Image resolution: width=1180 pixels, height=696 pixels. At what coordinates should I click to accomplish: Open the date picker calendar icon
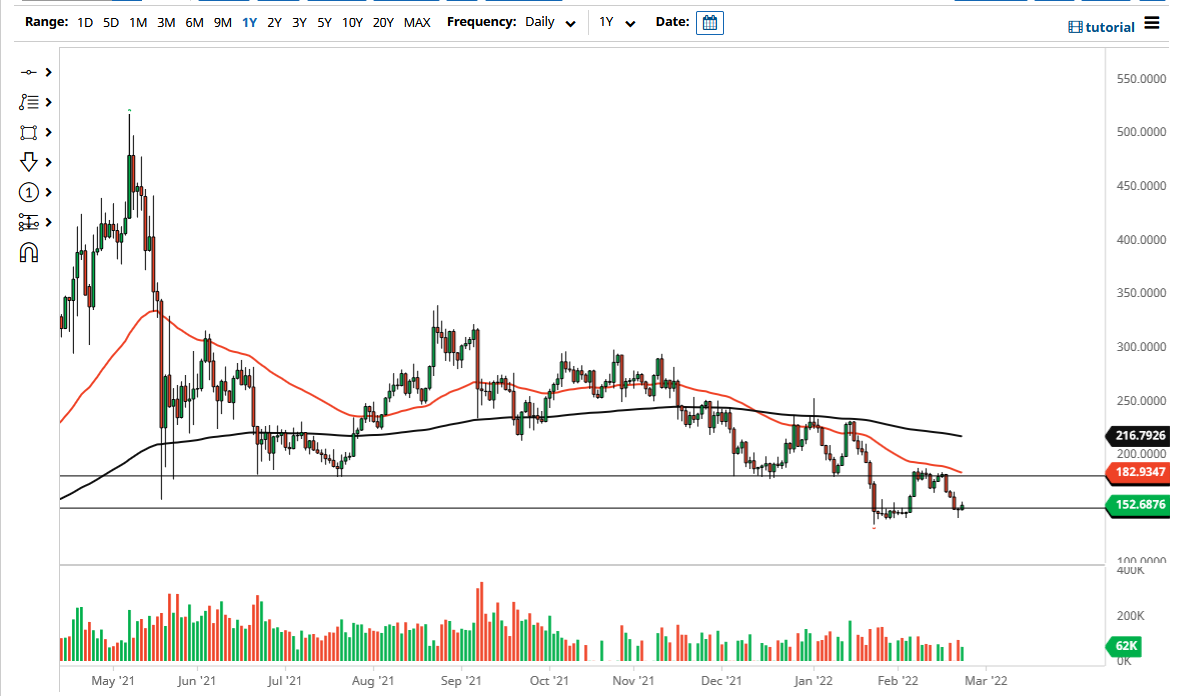709,21
